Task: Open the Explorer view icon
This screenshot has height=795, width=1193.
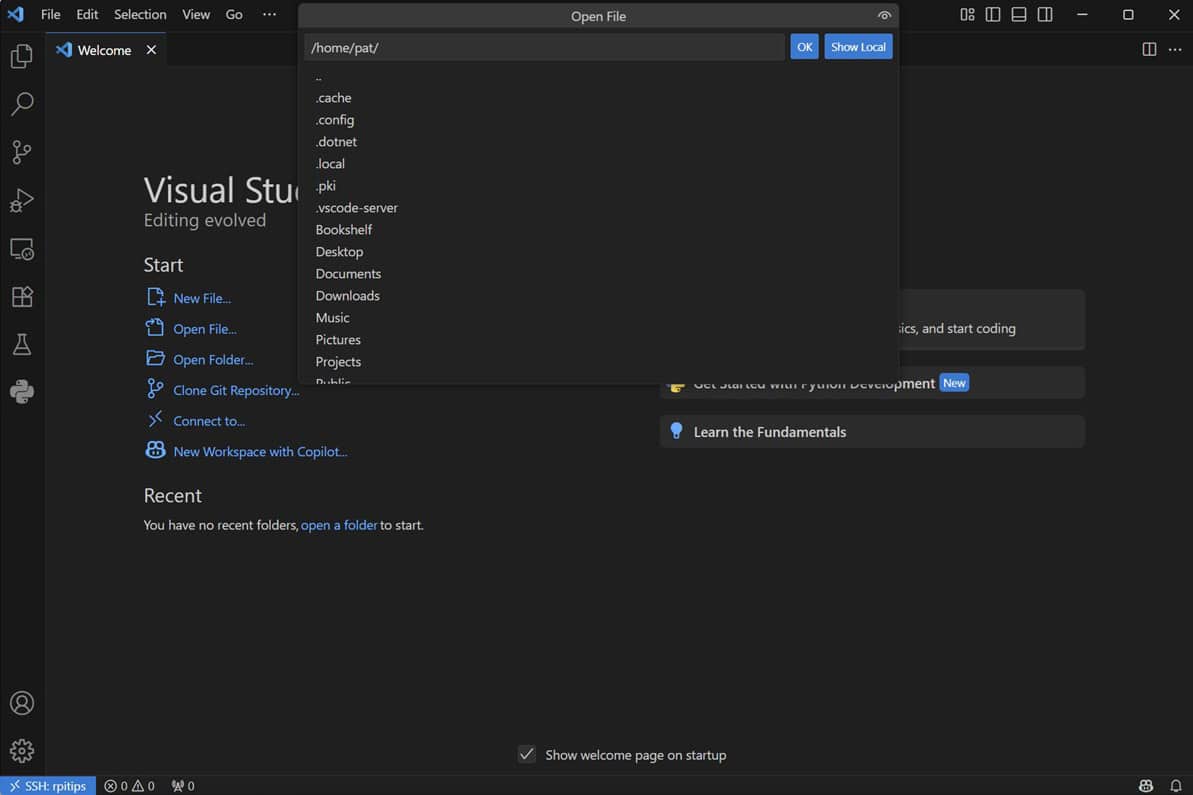Action: tap(22, 56)
